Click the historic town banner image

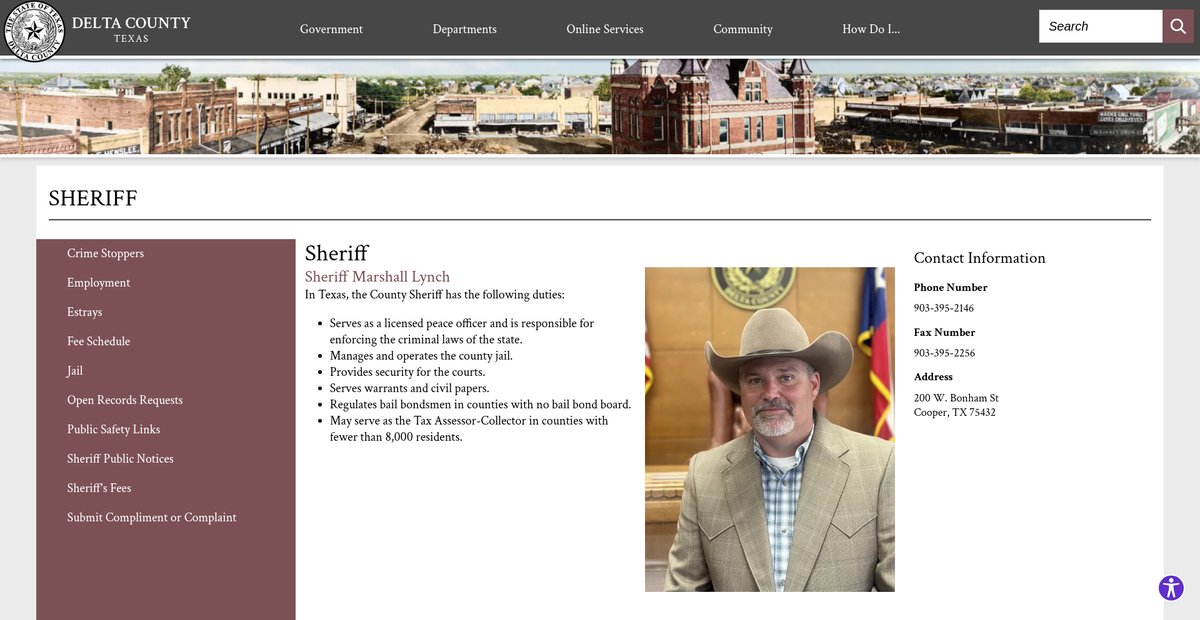[x=600, y=106]
